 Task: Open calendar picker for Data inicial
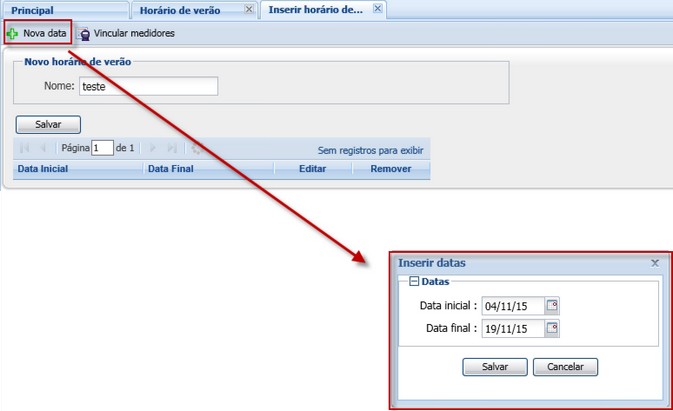(x=552, y=305)
